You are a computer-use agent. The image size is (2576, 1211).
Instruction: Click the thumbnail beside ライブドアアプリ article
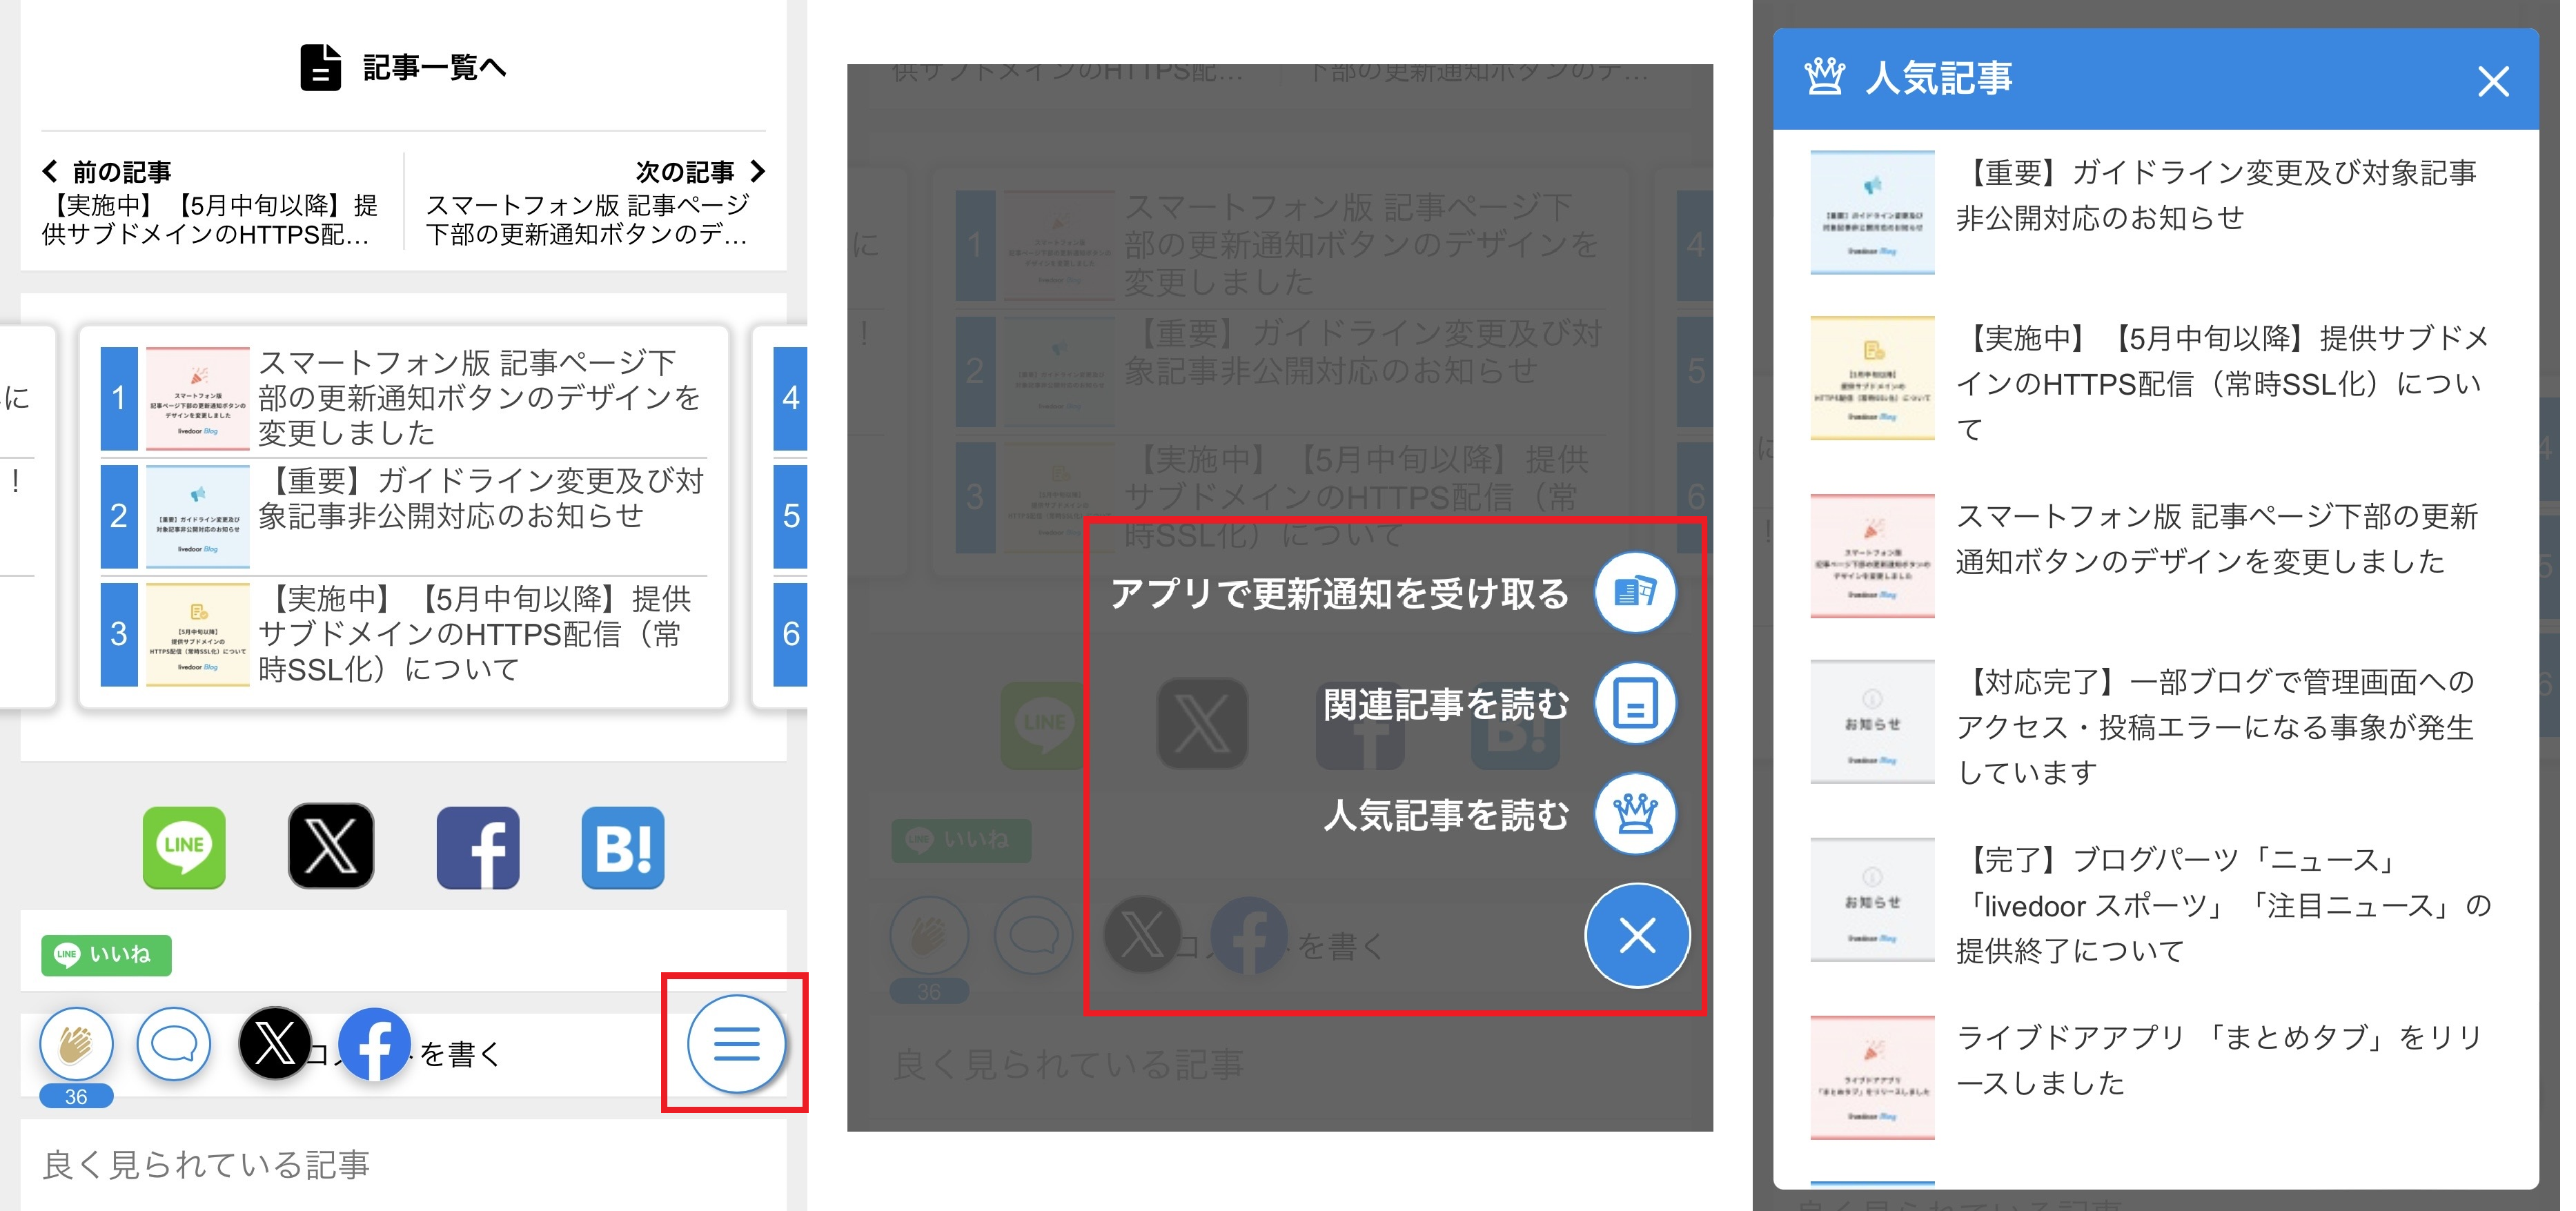click(x=1872, y=1078)
